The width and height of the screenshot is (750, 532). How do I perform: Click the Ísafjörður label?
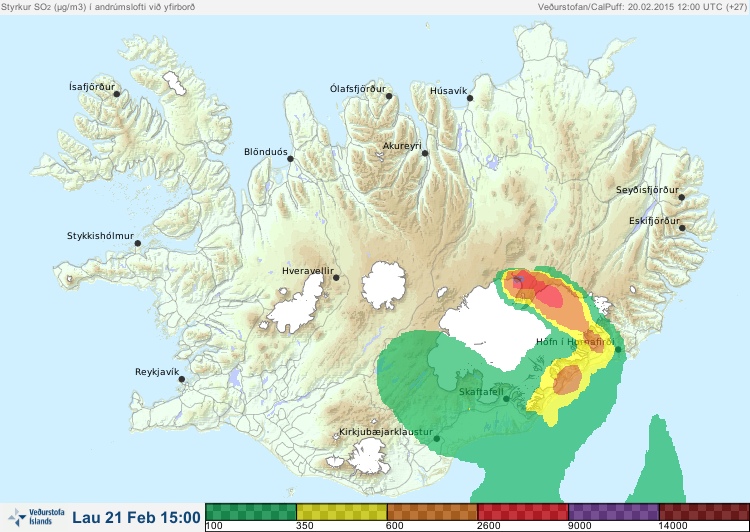[x=92, y=87]
